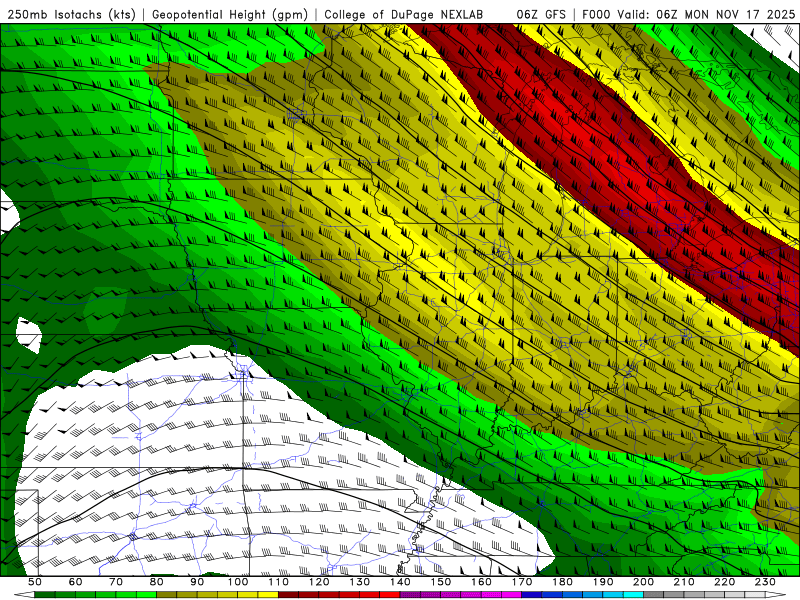This screenshot has width=800, height=600.
Task: Click the 100 label on the color scale
Action: 238,582
